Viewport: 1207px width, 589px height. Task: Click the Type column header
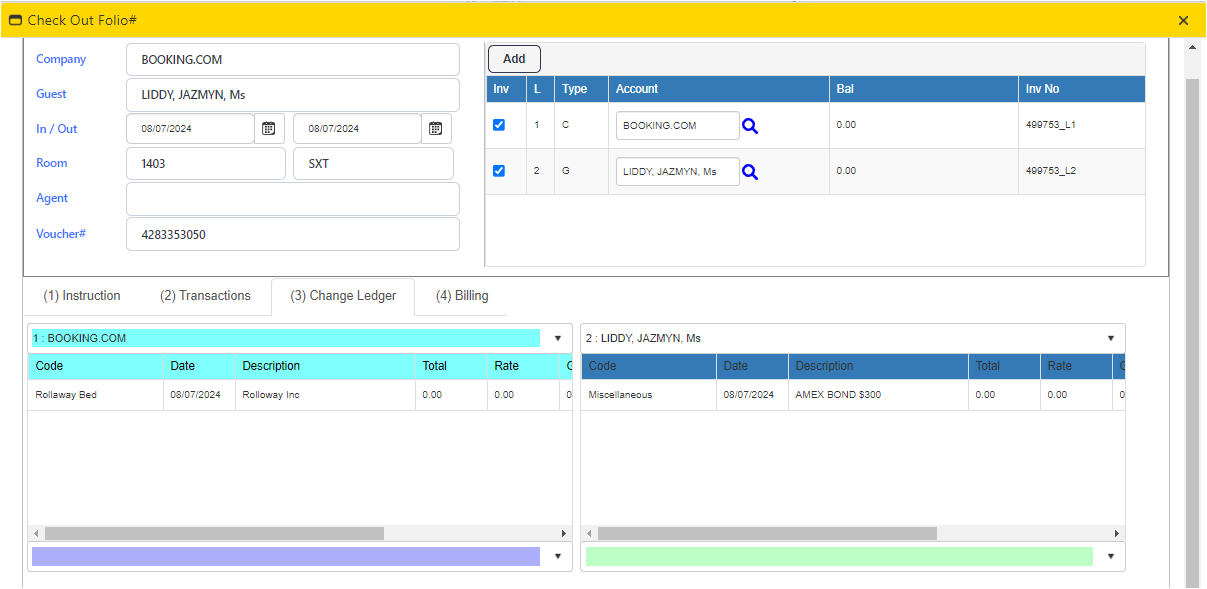tap(582, 89)
